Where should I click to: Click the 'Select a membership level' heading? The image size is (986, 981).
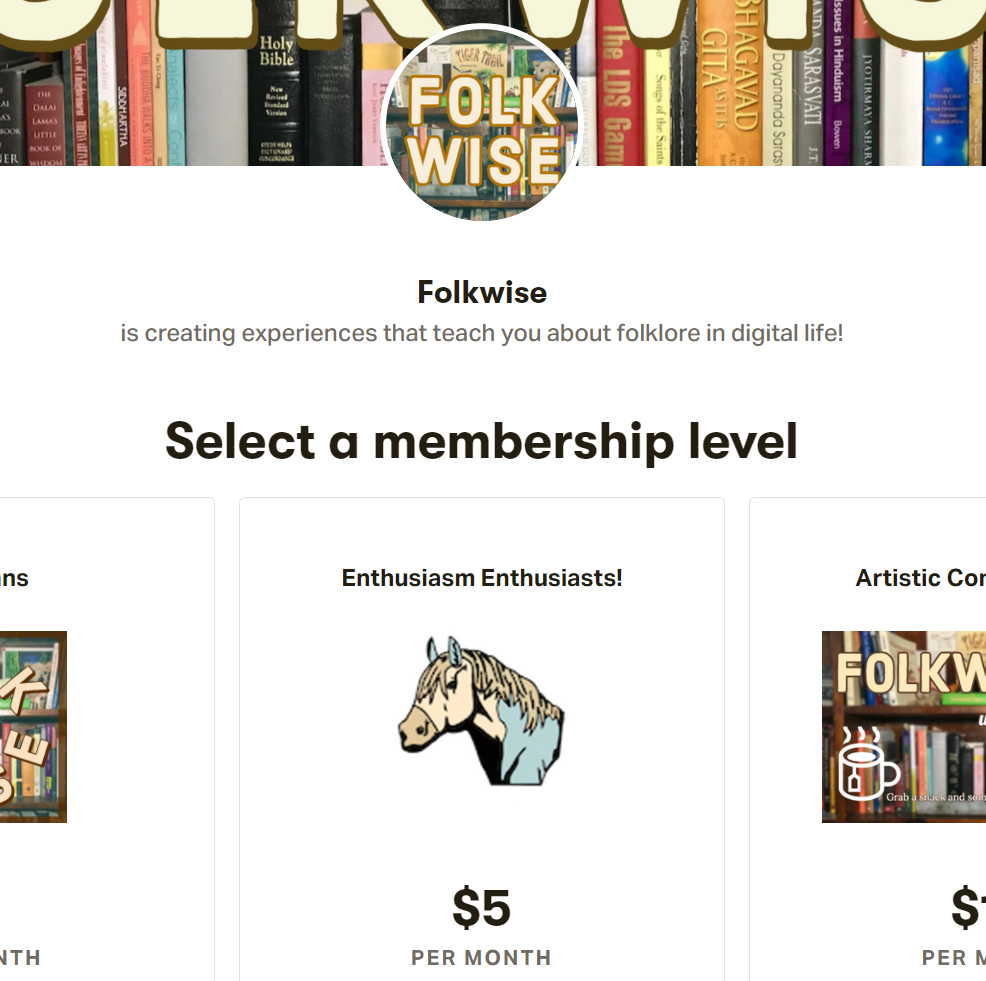[x=482, y=441]
